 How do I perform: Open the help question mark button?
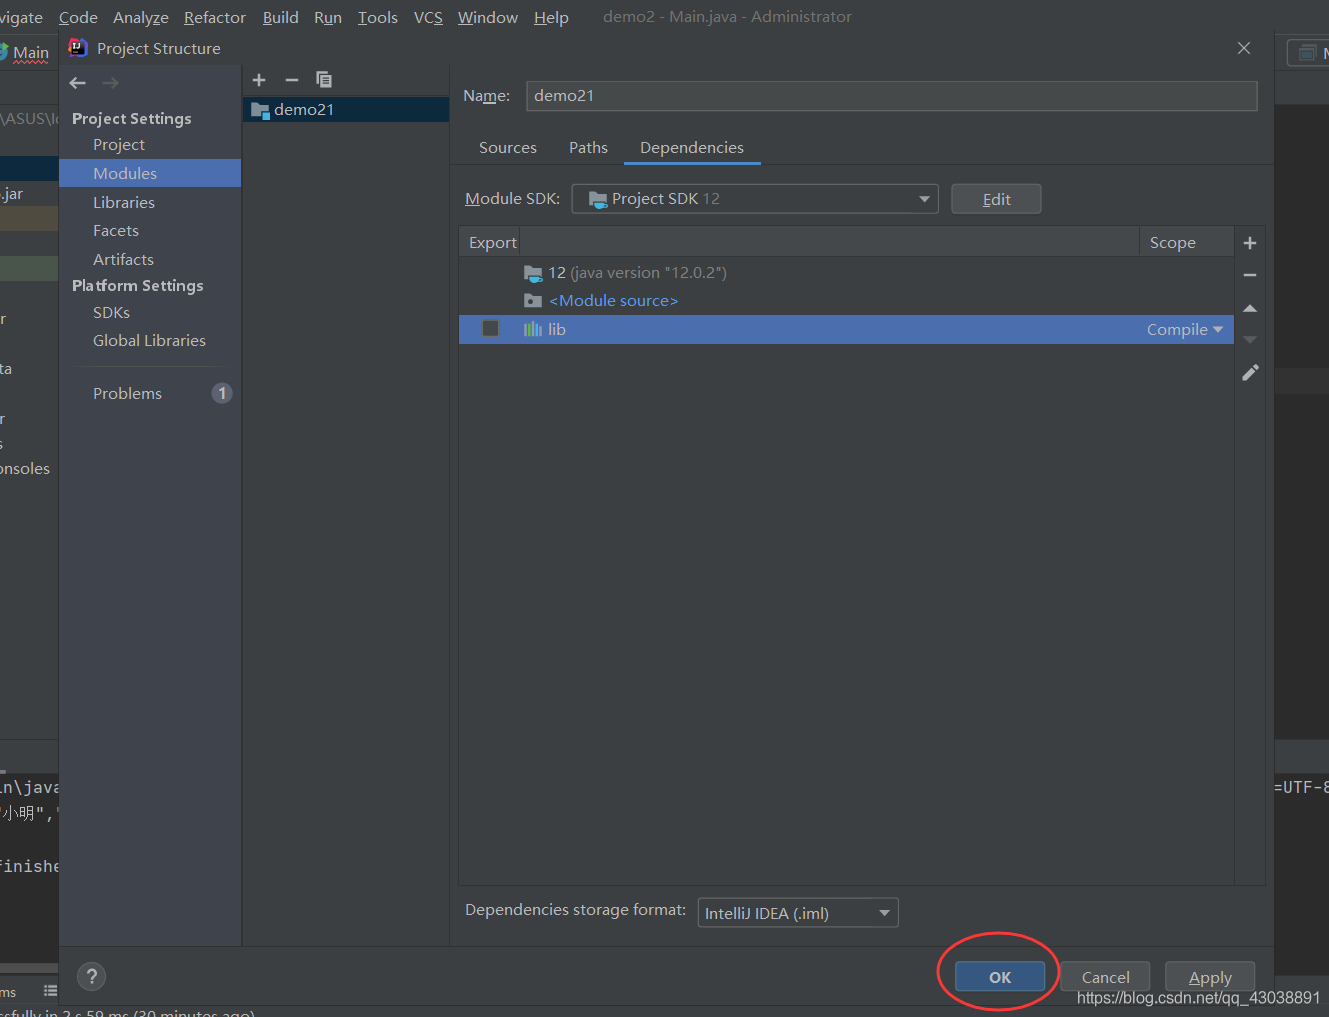coord(91,976)
